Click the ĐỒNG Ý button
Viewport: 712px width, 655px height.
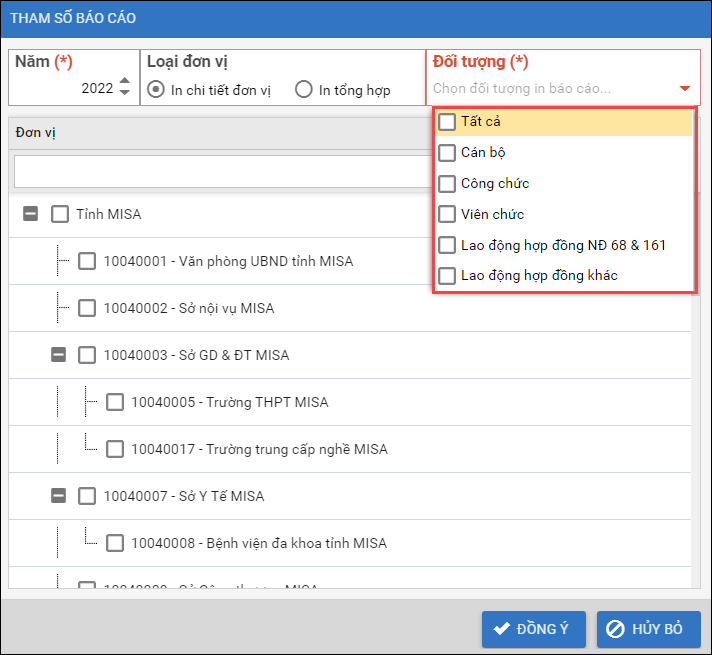(533, 629)
